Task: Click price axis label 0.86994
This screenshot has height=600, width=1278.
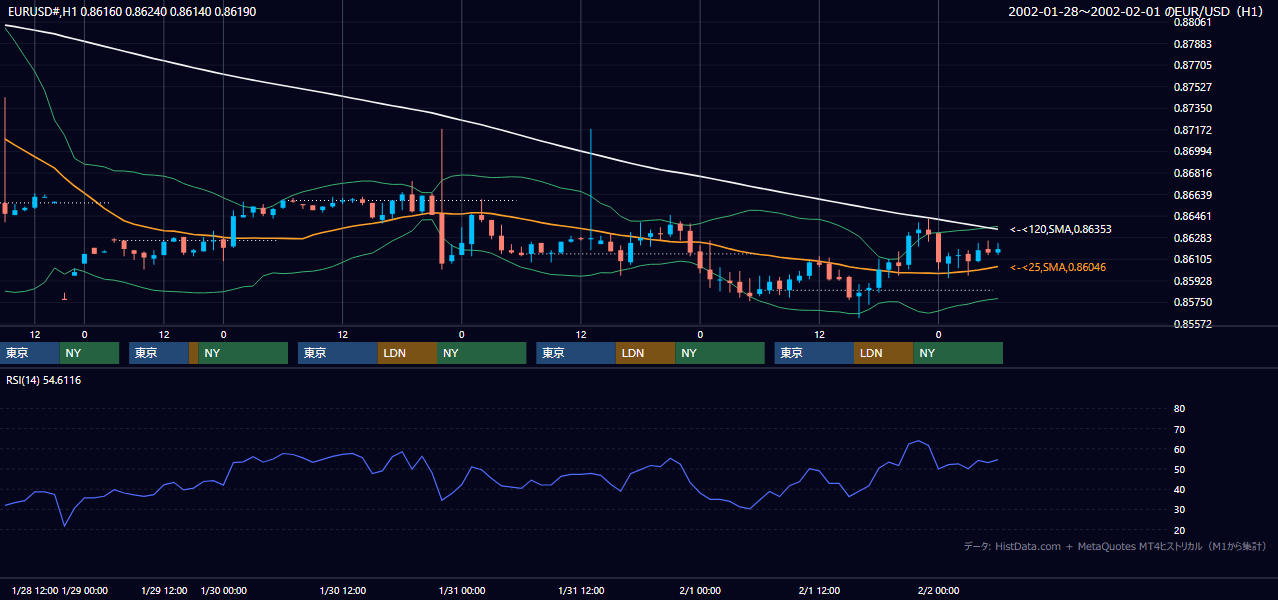Action: 1192,151
